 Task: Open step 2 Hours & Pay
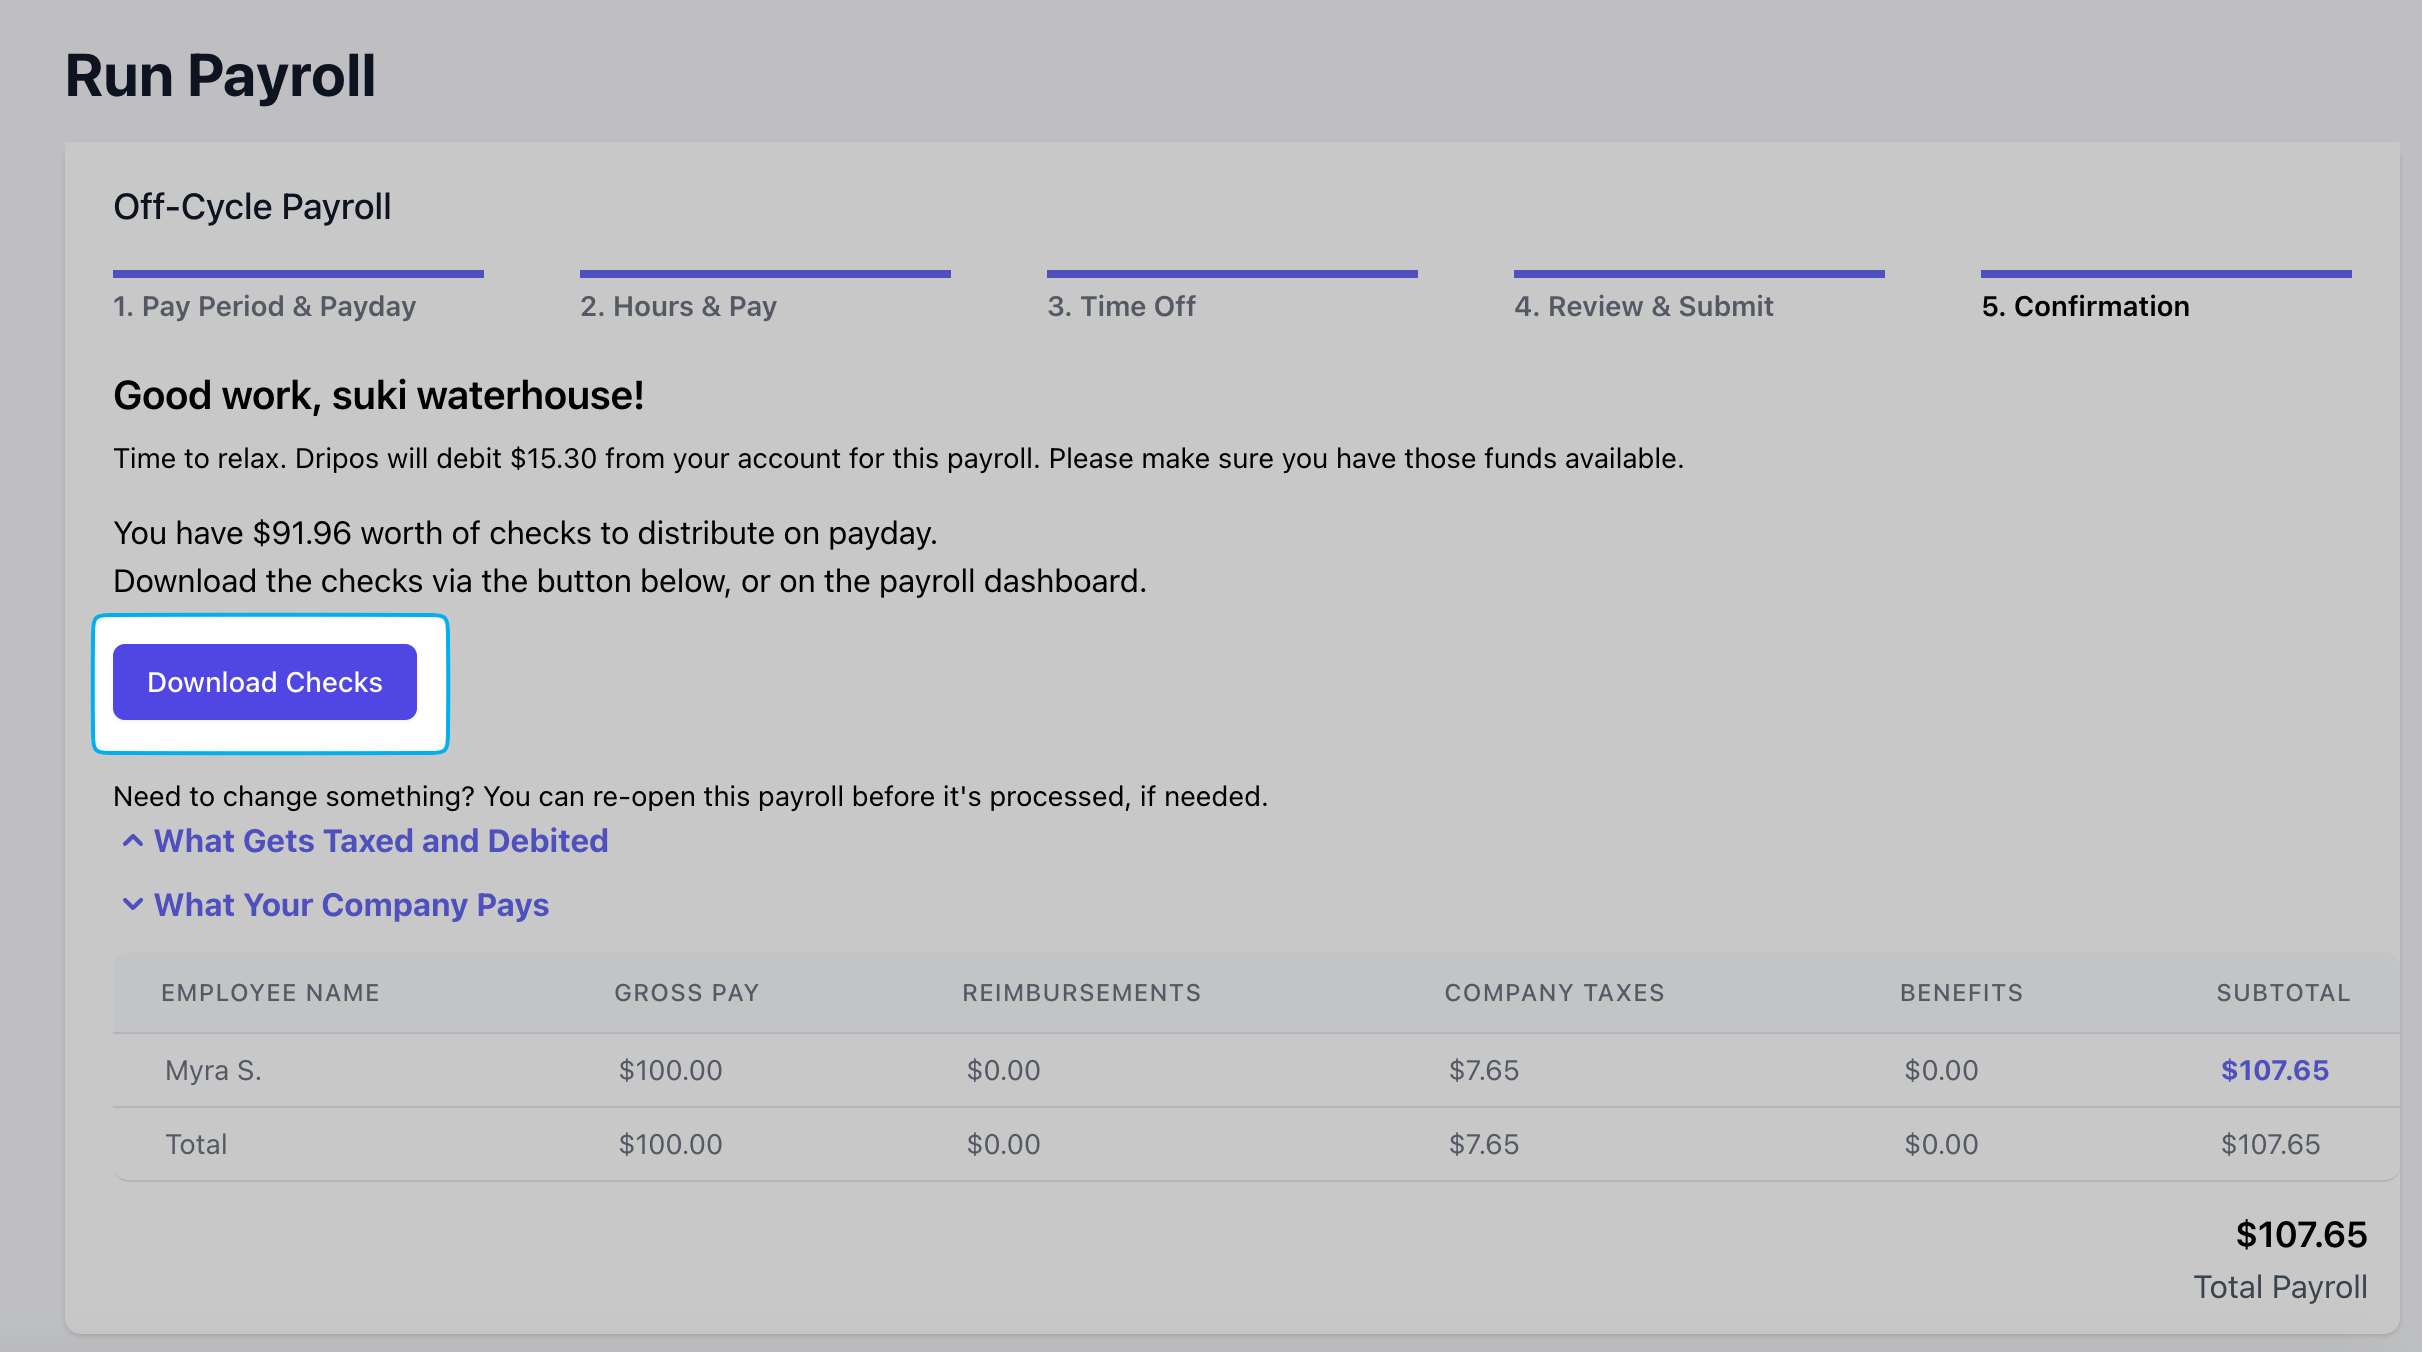[x=678, y=306]
